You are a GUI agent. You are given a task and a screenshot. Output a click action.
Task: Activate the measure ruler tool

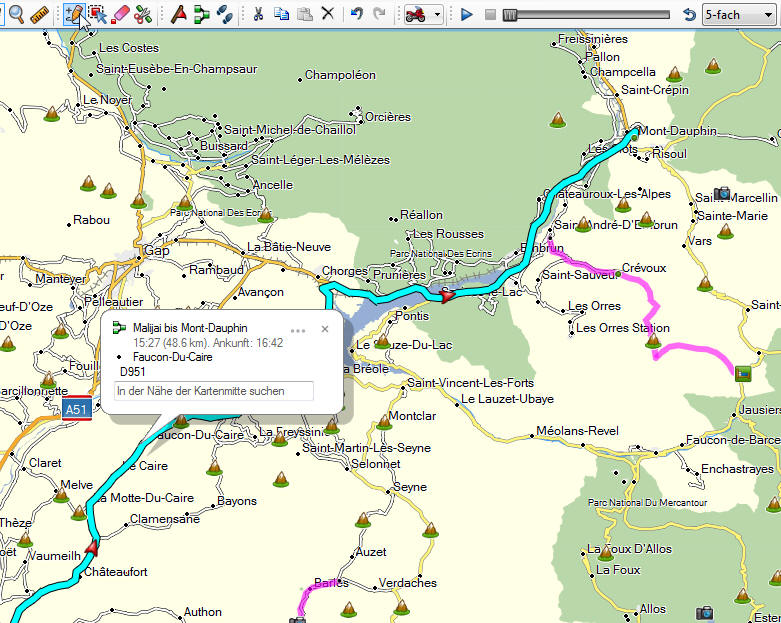(40, 14)
